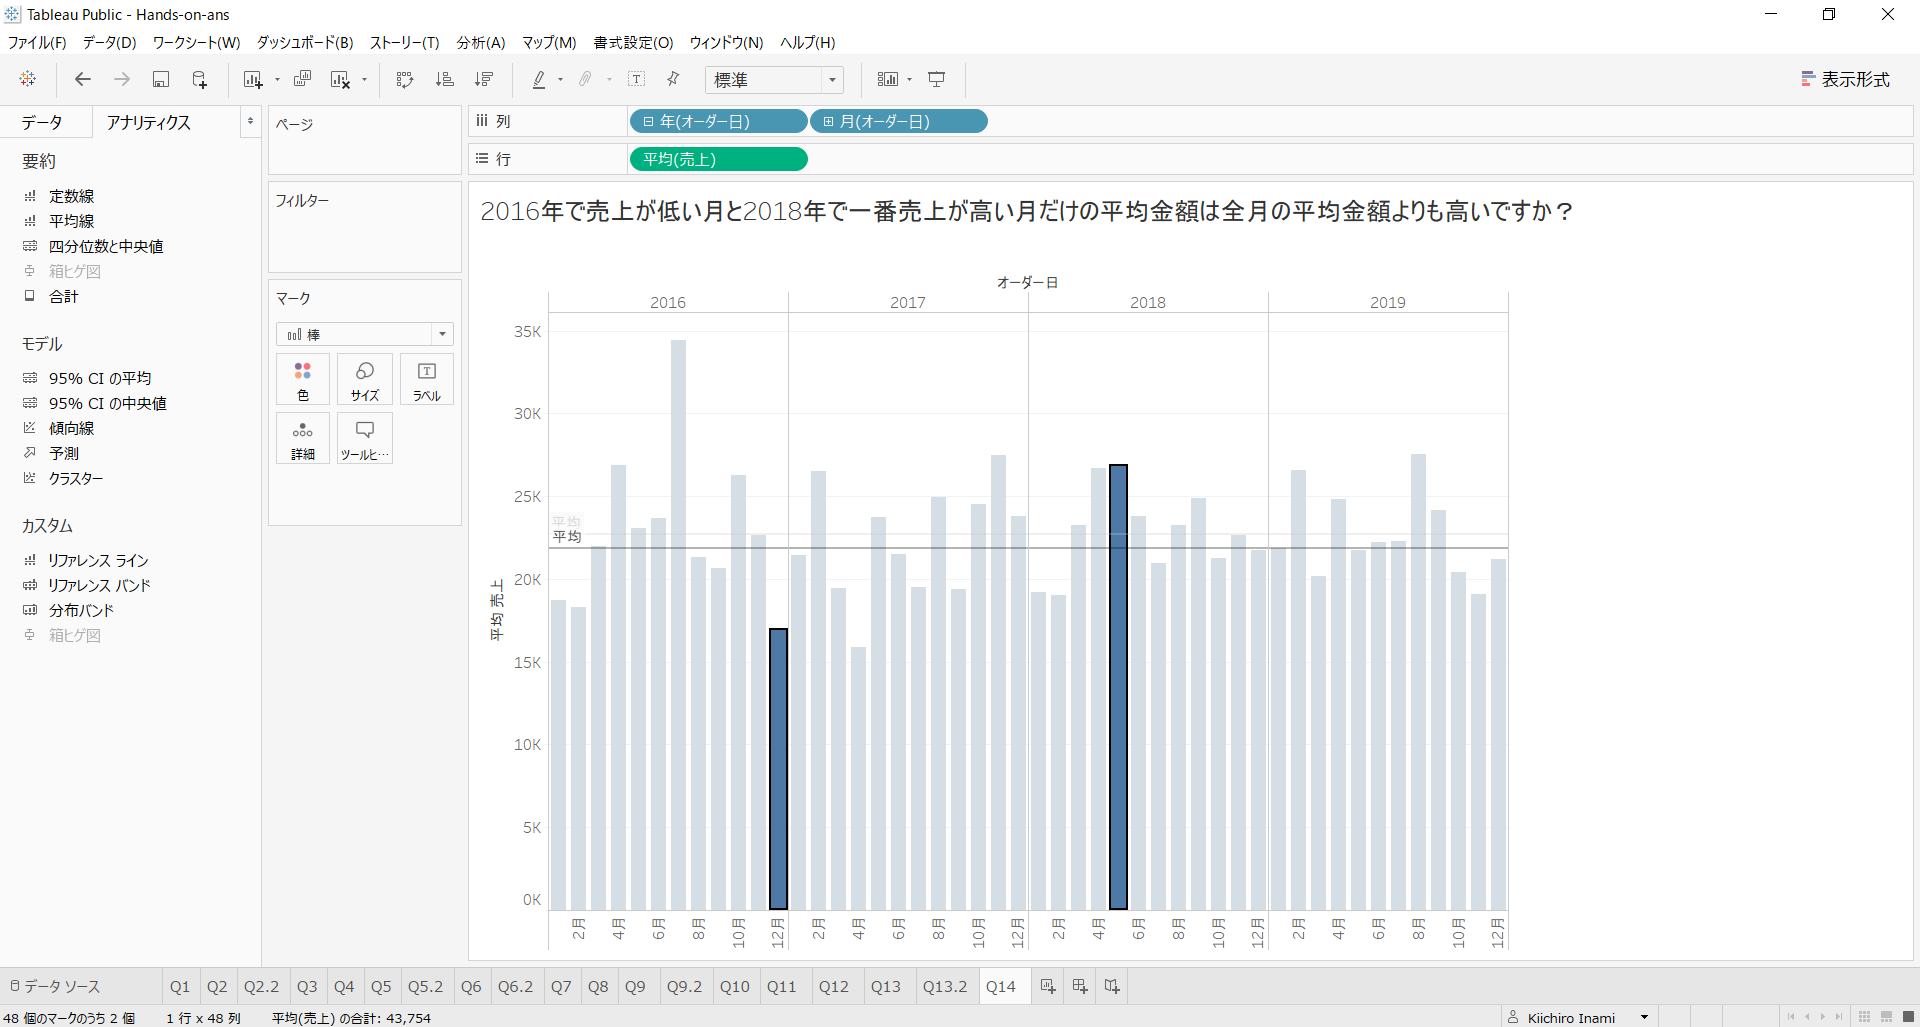The image size is (1920, 1027).
Task: Swap rows and columns icon
Action: (405, 79)
